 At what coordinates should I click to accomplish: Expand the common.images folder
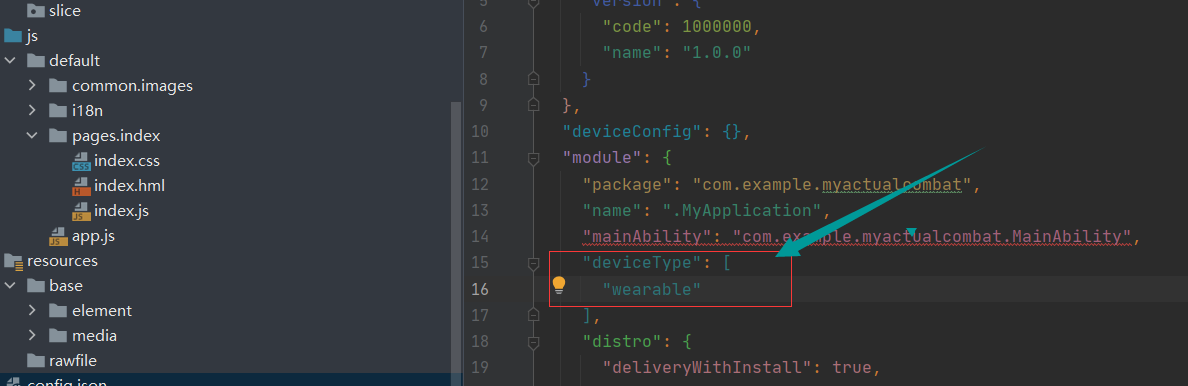pos(32,86)
